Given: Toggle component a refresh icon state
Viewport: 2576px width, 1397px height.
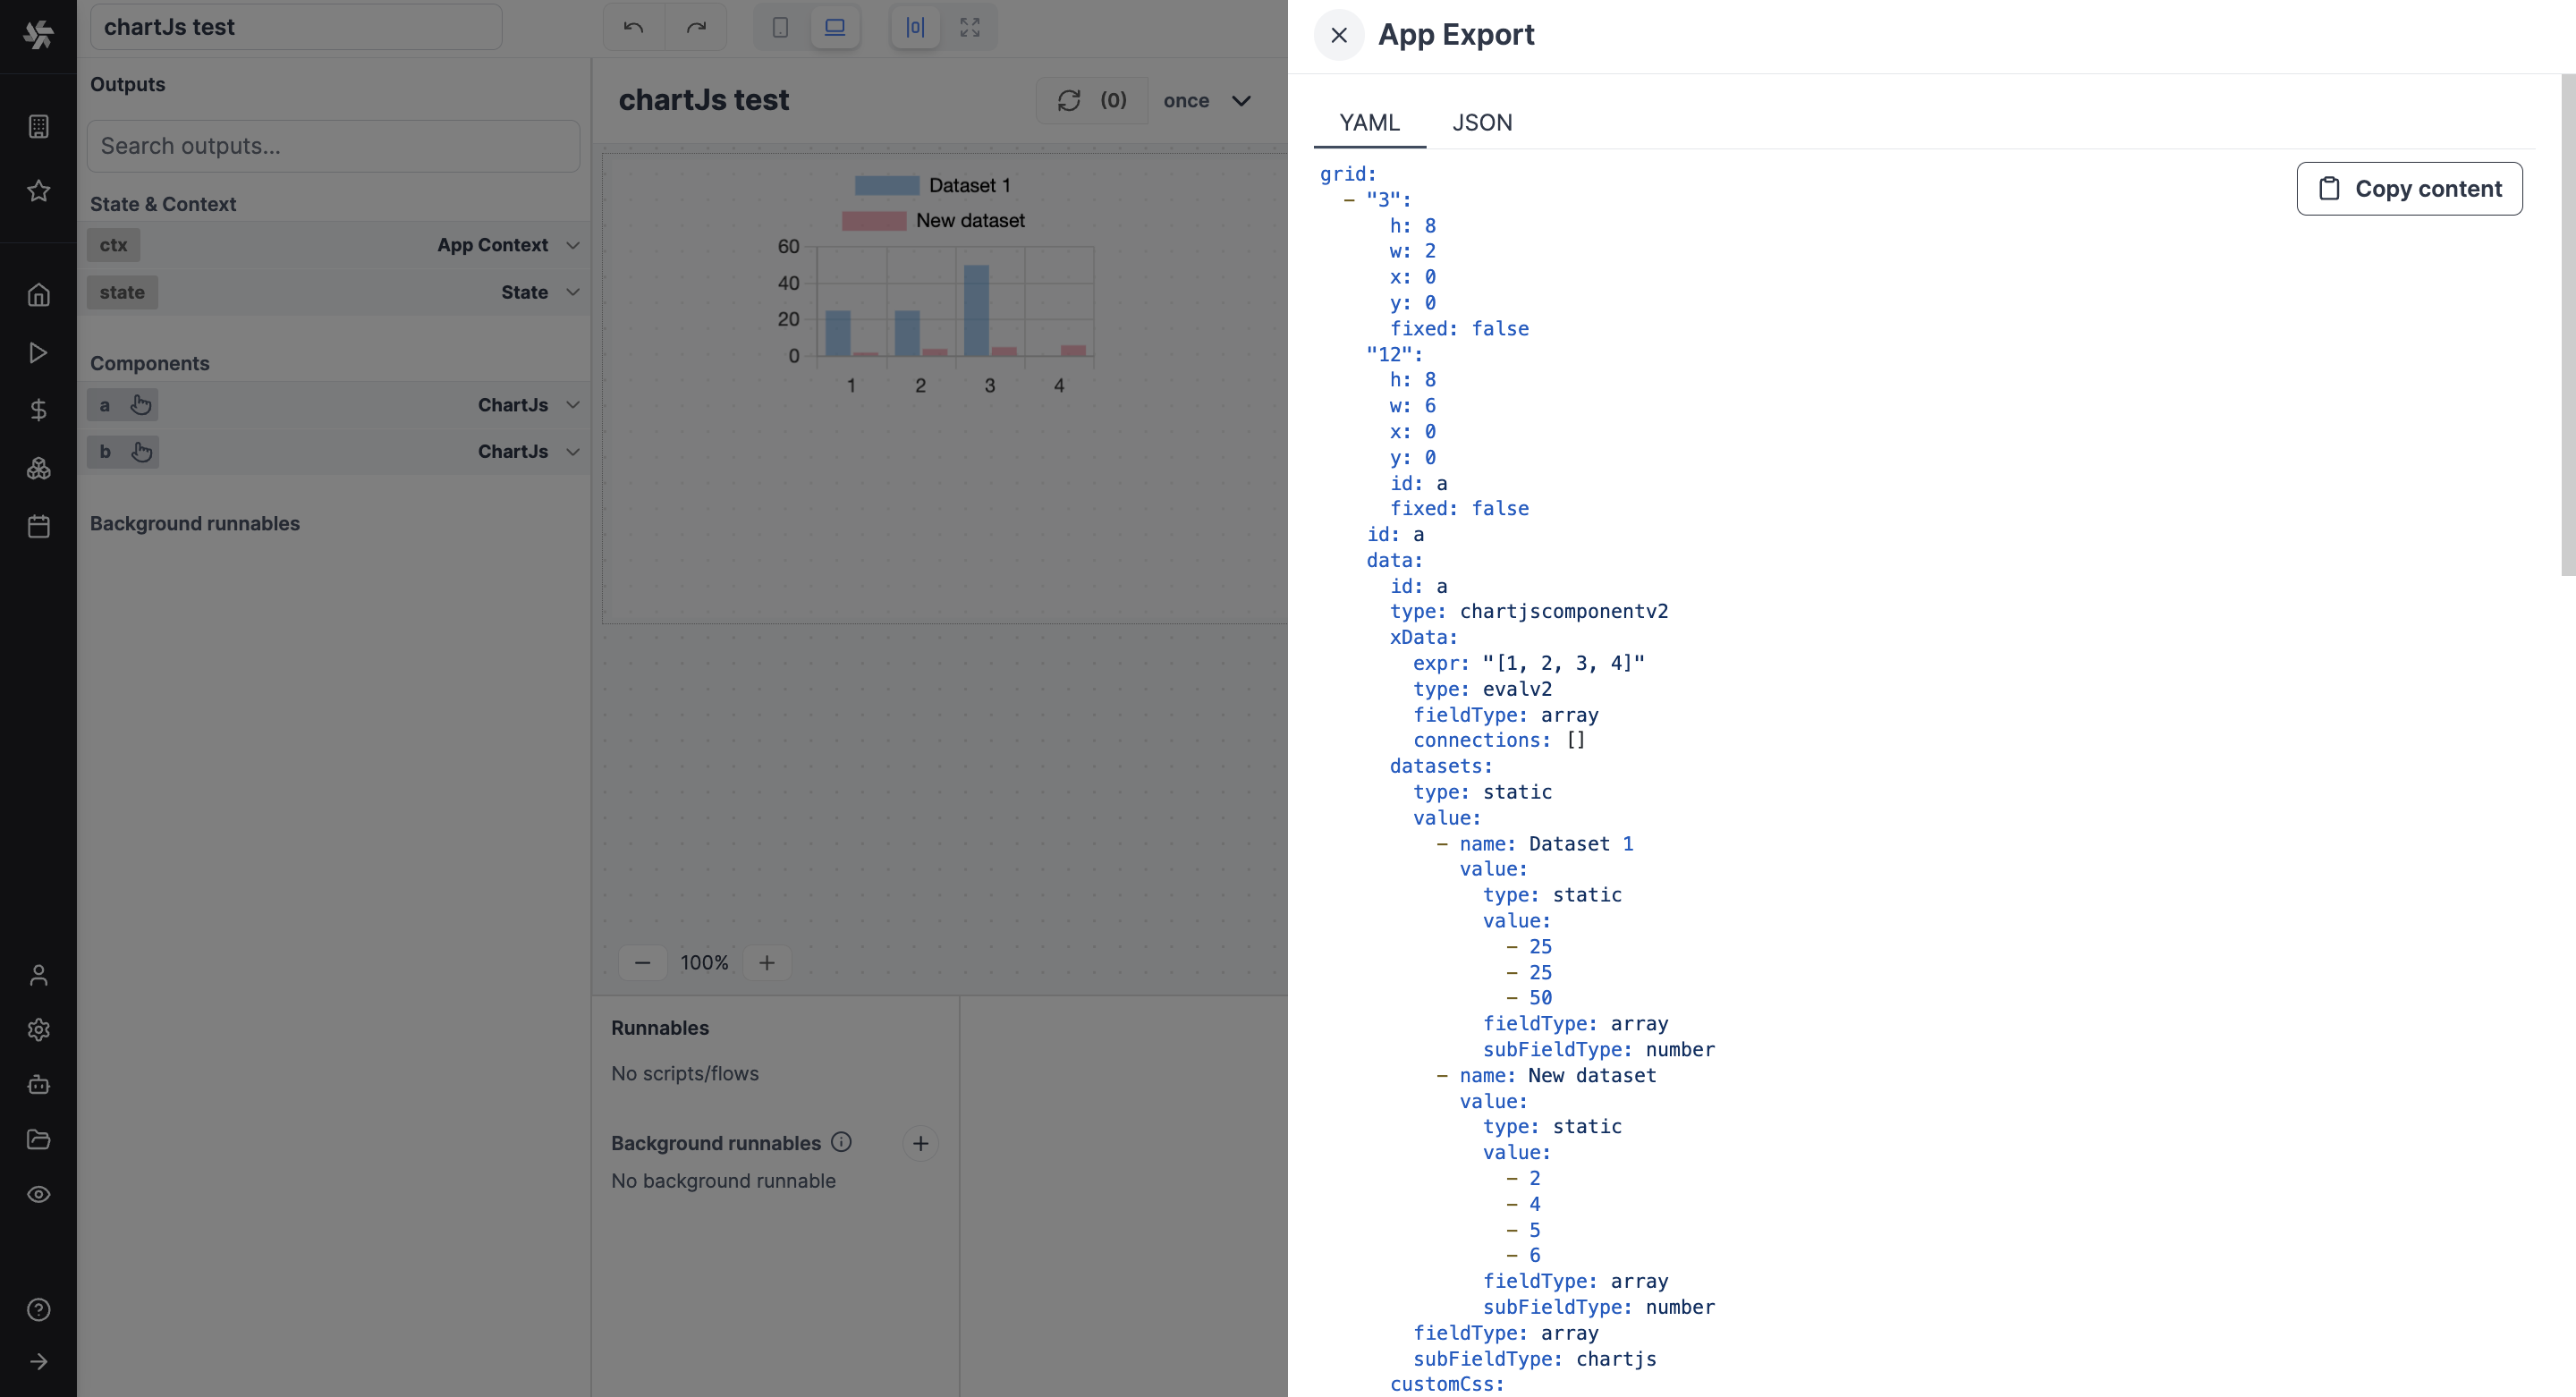Looking at the screenshot, I should pyautogui.click(x=143, y=404).
